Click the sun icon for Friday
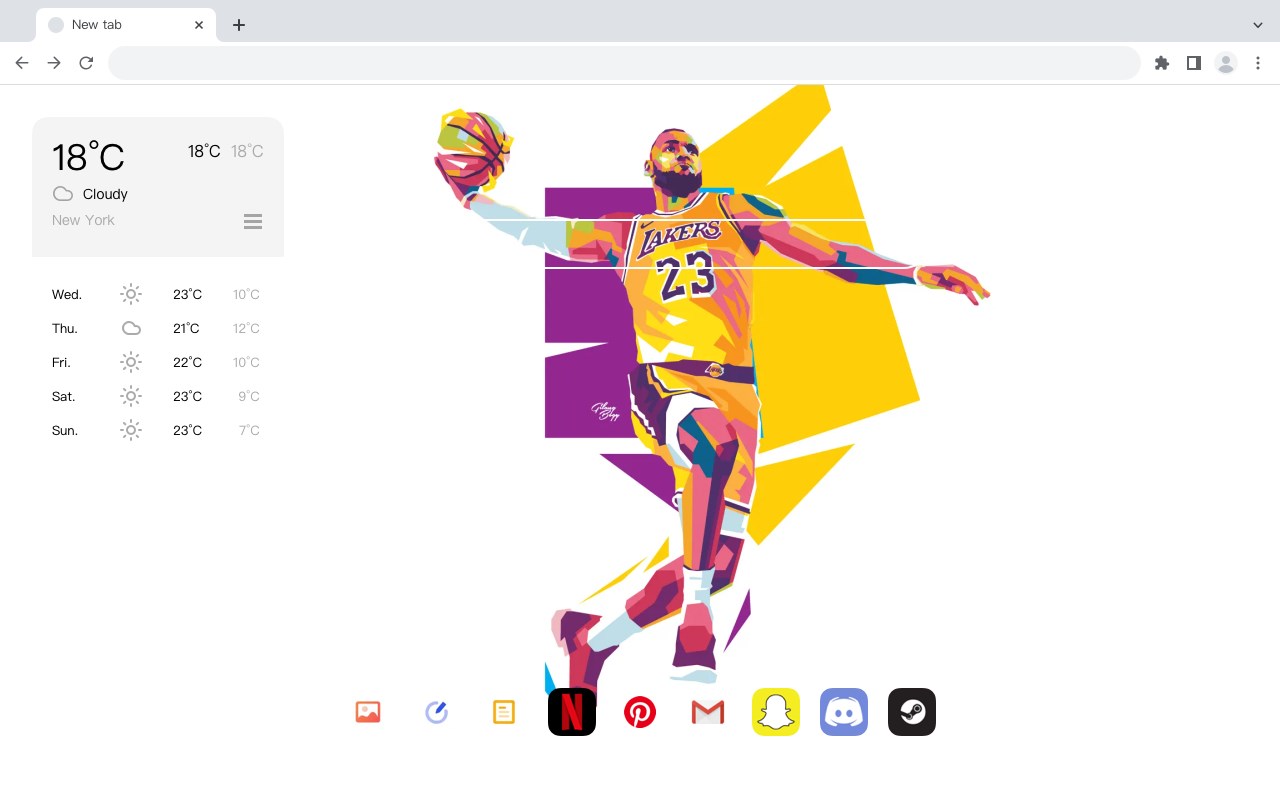1280x800 pixels. pyautogui.click(x=131, y=362)
